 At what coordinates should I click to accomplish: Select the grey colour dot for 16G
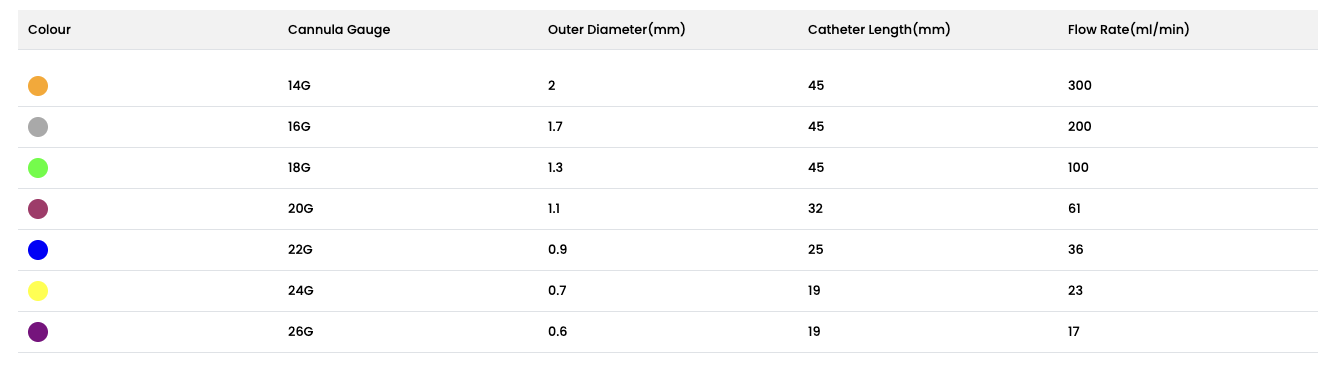(38, 127)
